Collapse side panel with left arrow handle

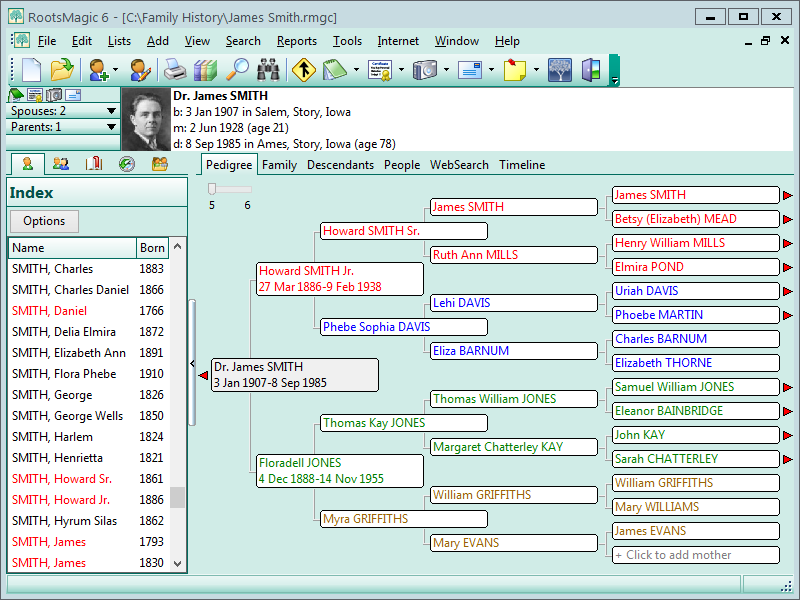coord(192,365)
